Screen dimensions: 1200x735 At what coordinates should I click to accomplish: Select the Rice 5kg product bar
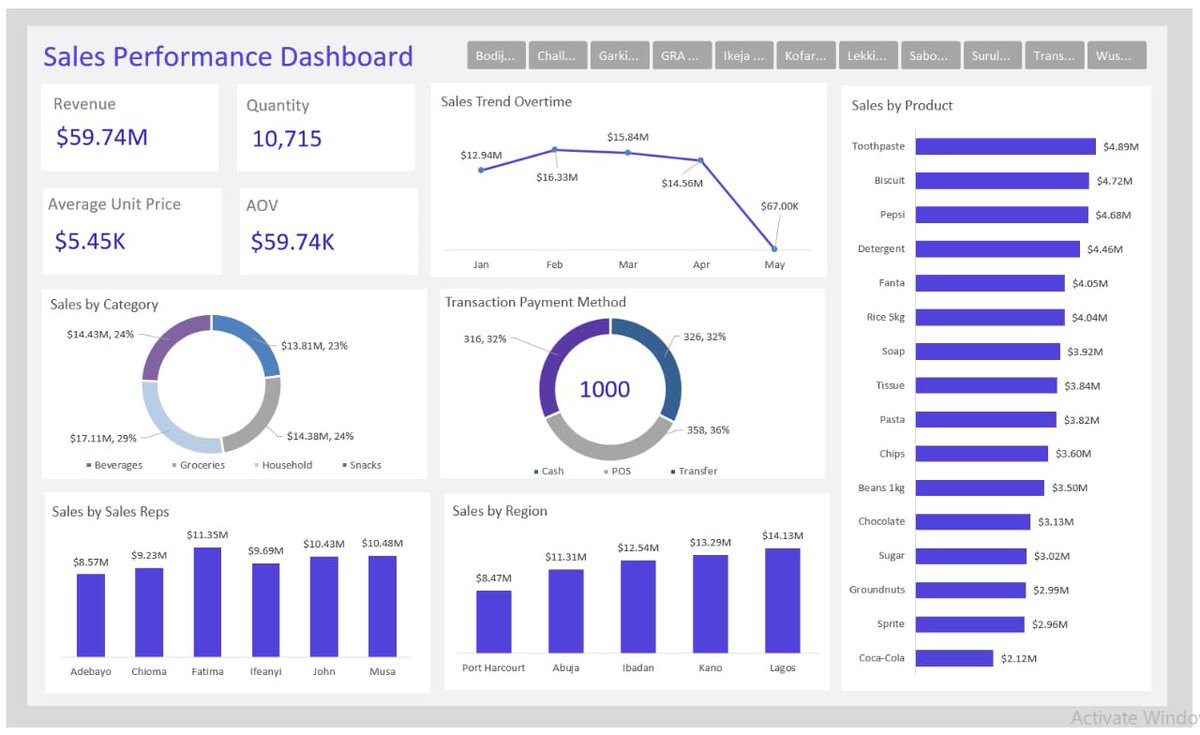coord(990,317)
